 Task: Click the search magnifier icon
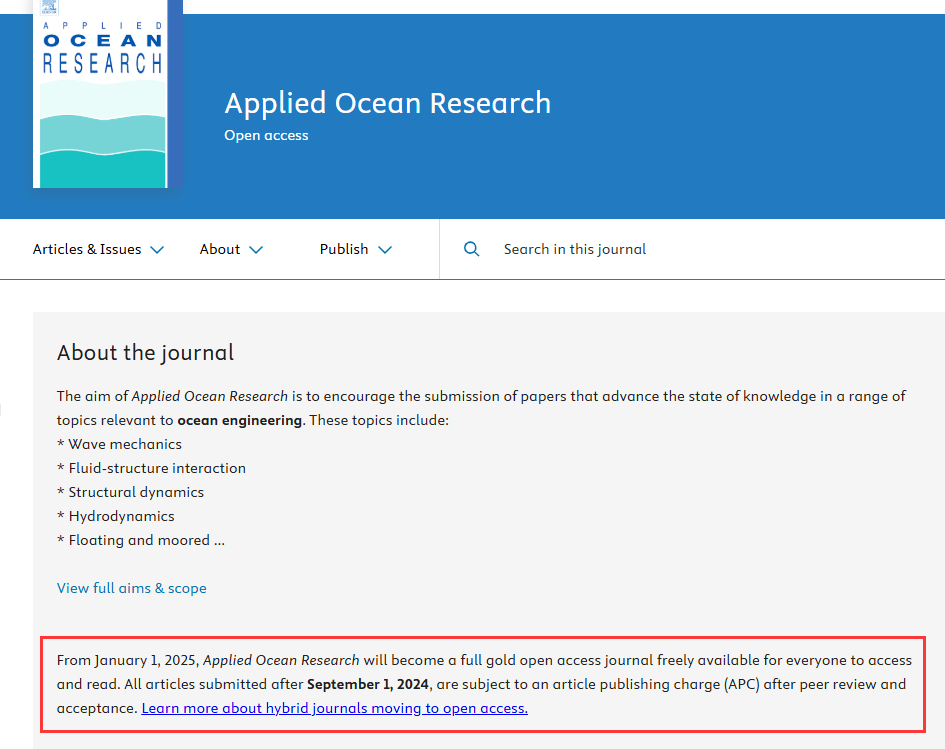click(x=471, y=249)
